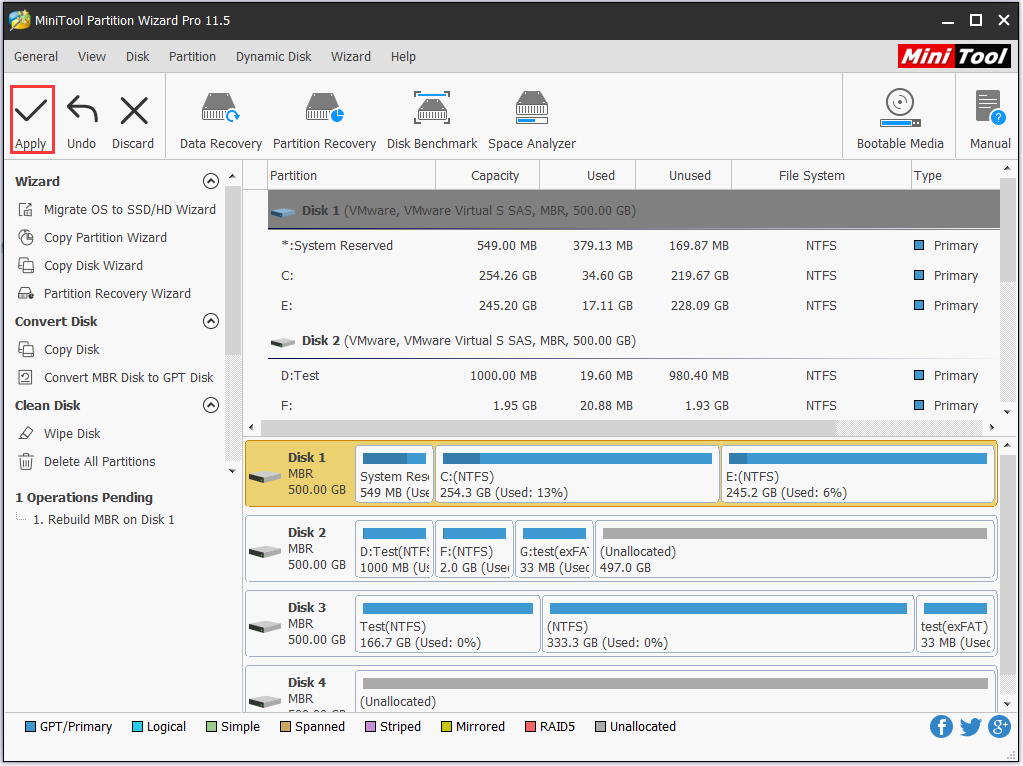Collapse the Wizard section
This screenshot has width=1023, height=766.
(211, 181)
